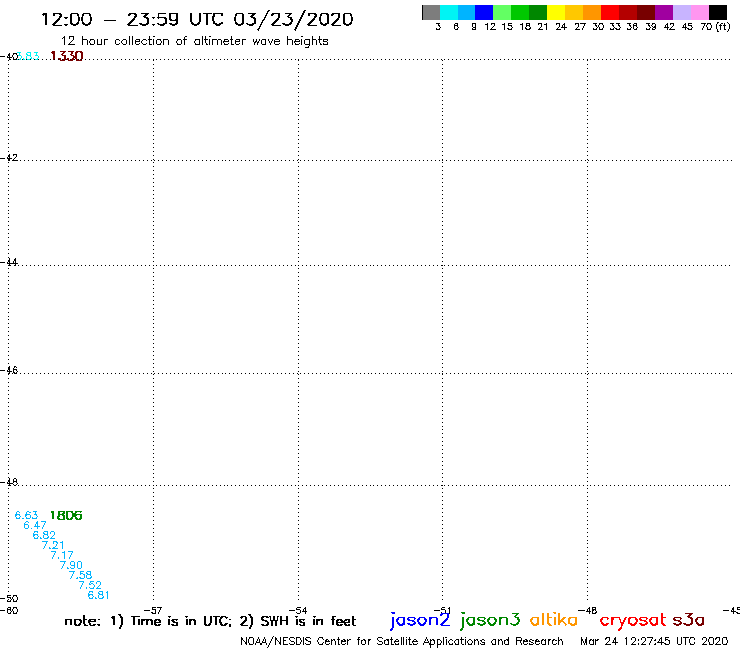
Task: Click the green 1806 time label
Action: pyautogui.click(x=66, y=515)
